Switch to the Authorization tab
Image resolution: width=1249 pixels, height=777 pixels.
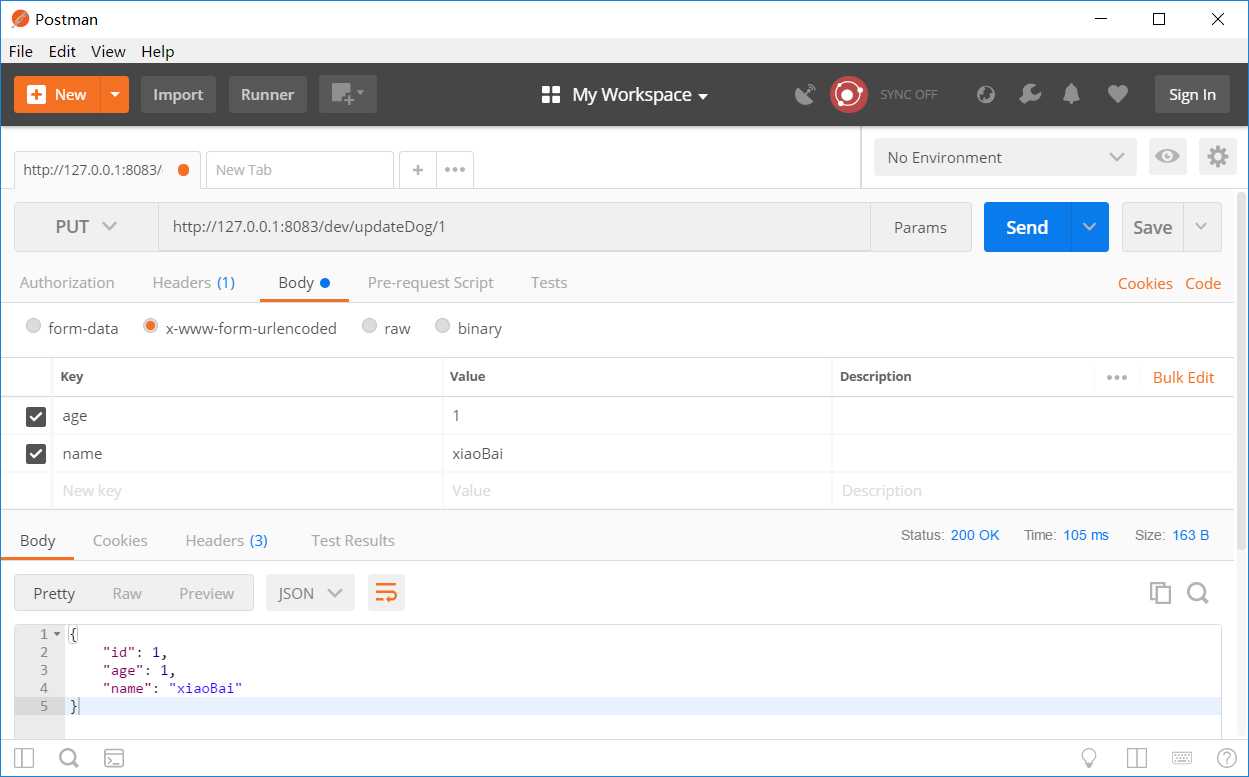pos(67,283)
